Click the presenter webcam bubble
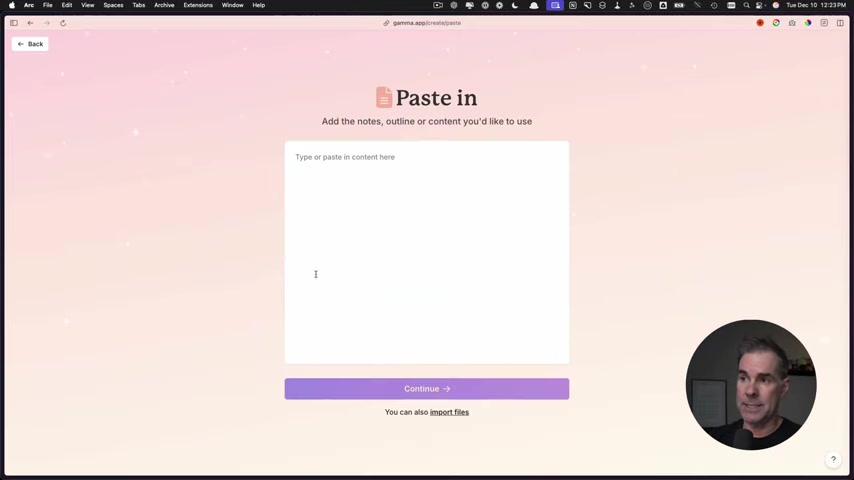The height and width of the screenshot is (480, 854). coord(751,385)
